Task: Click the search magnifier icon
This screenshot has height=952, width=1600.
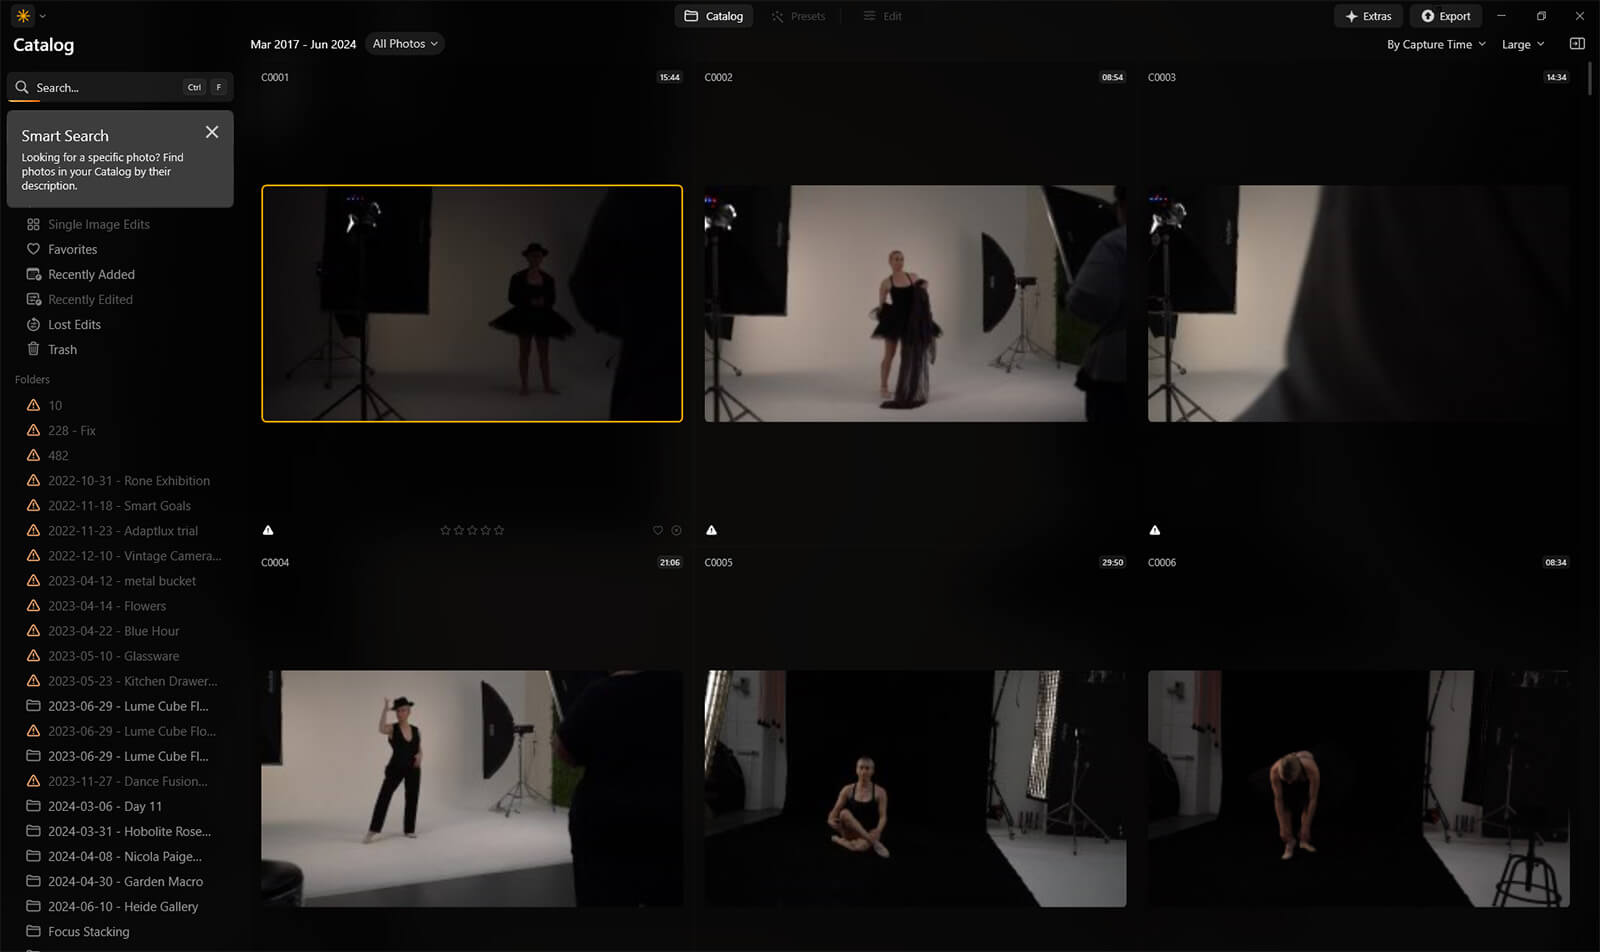Action: [x=22, y=88]
